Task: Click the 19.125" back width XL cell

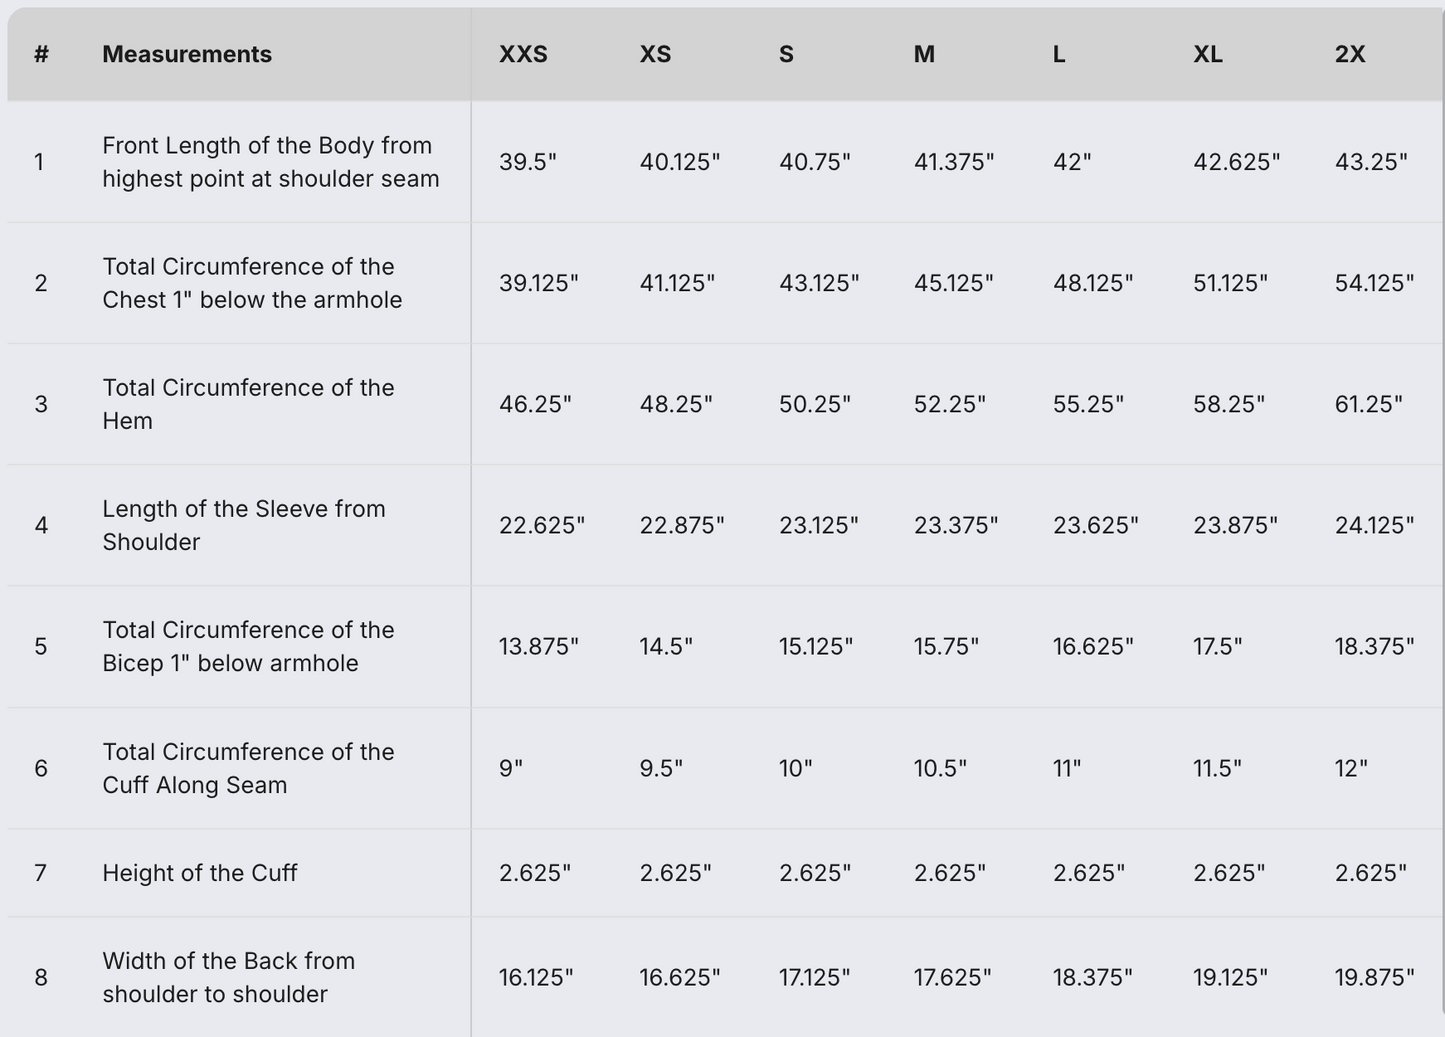Action: [x=1230, y=977]
